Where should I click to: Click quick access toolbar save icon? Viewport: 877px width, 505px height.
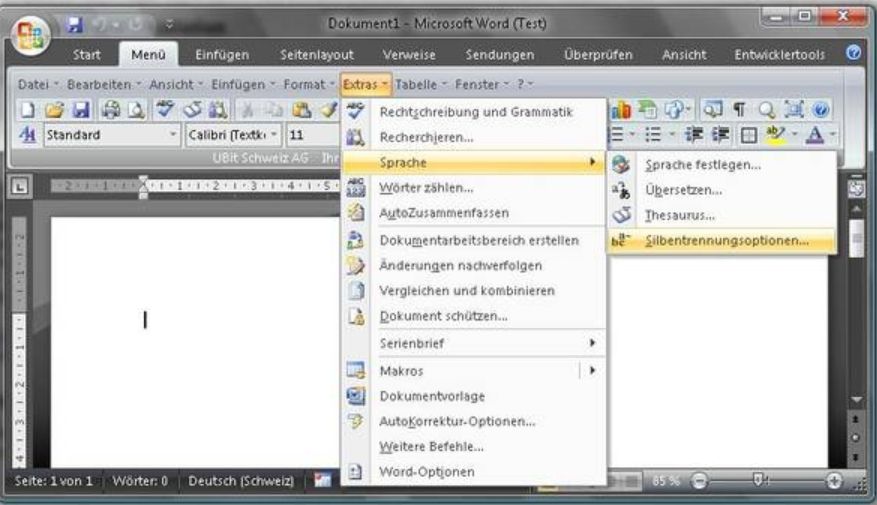pos(74,25)
